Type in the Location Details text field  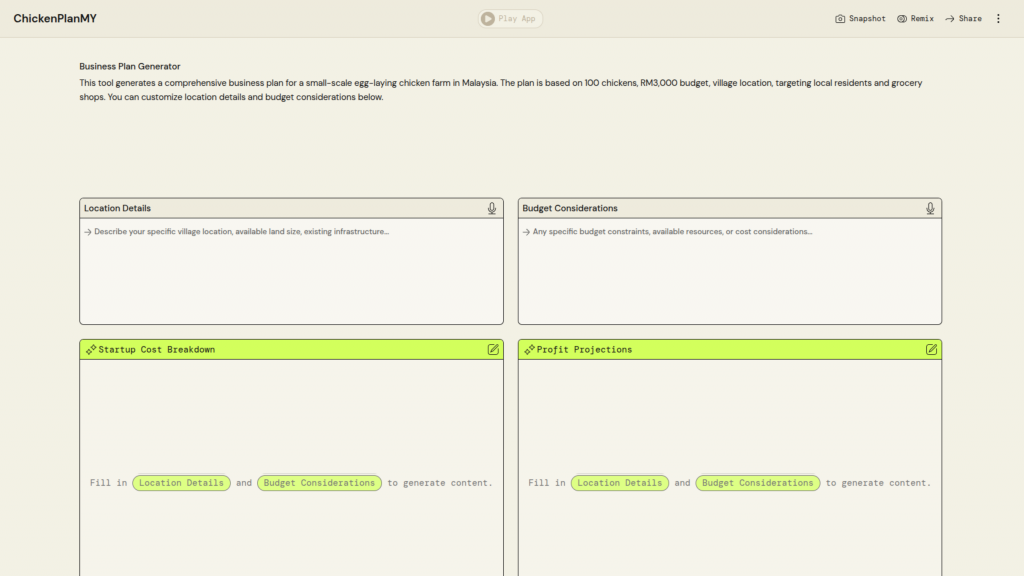coord(291,270)
